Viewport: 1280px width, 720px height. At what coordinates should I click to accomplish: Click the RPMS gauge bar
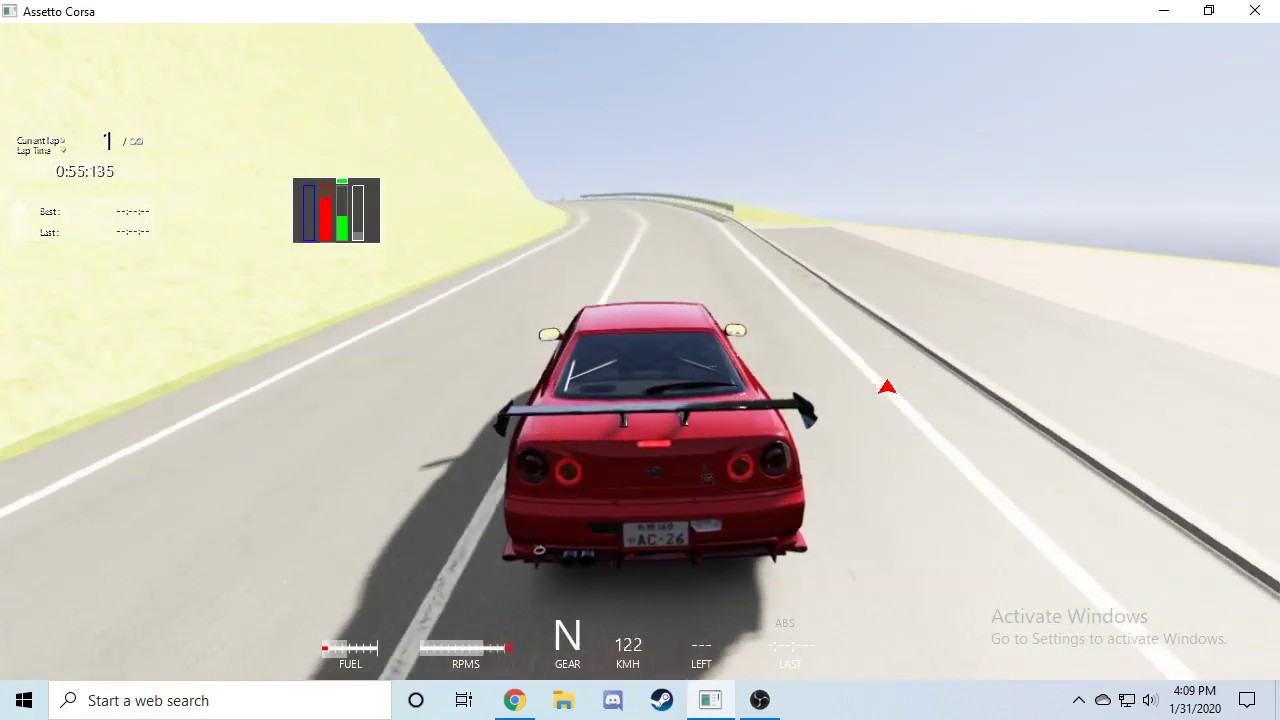click(x=466, y=648)
